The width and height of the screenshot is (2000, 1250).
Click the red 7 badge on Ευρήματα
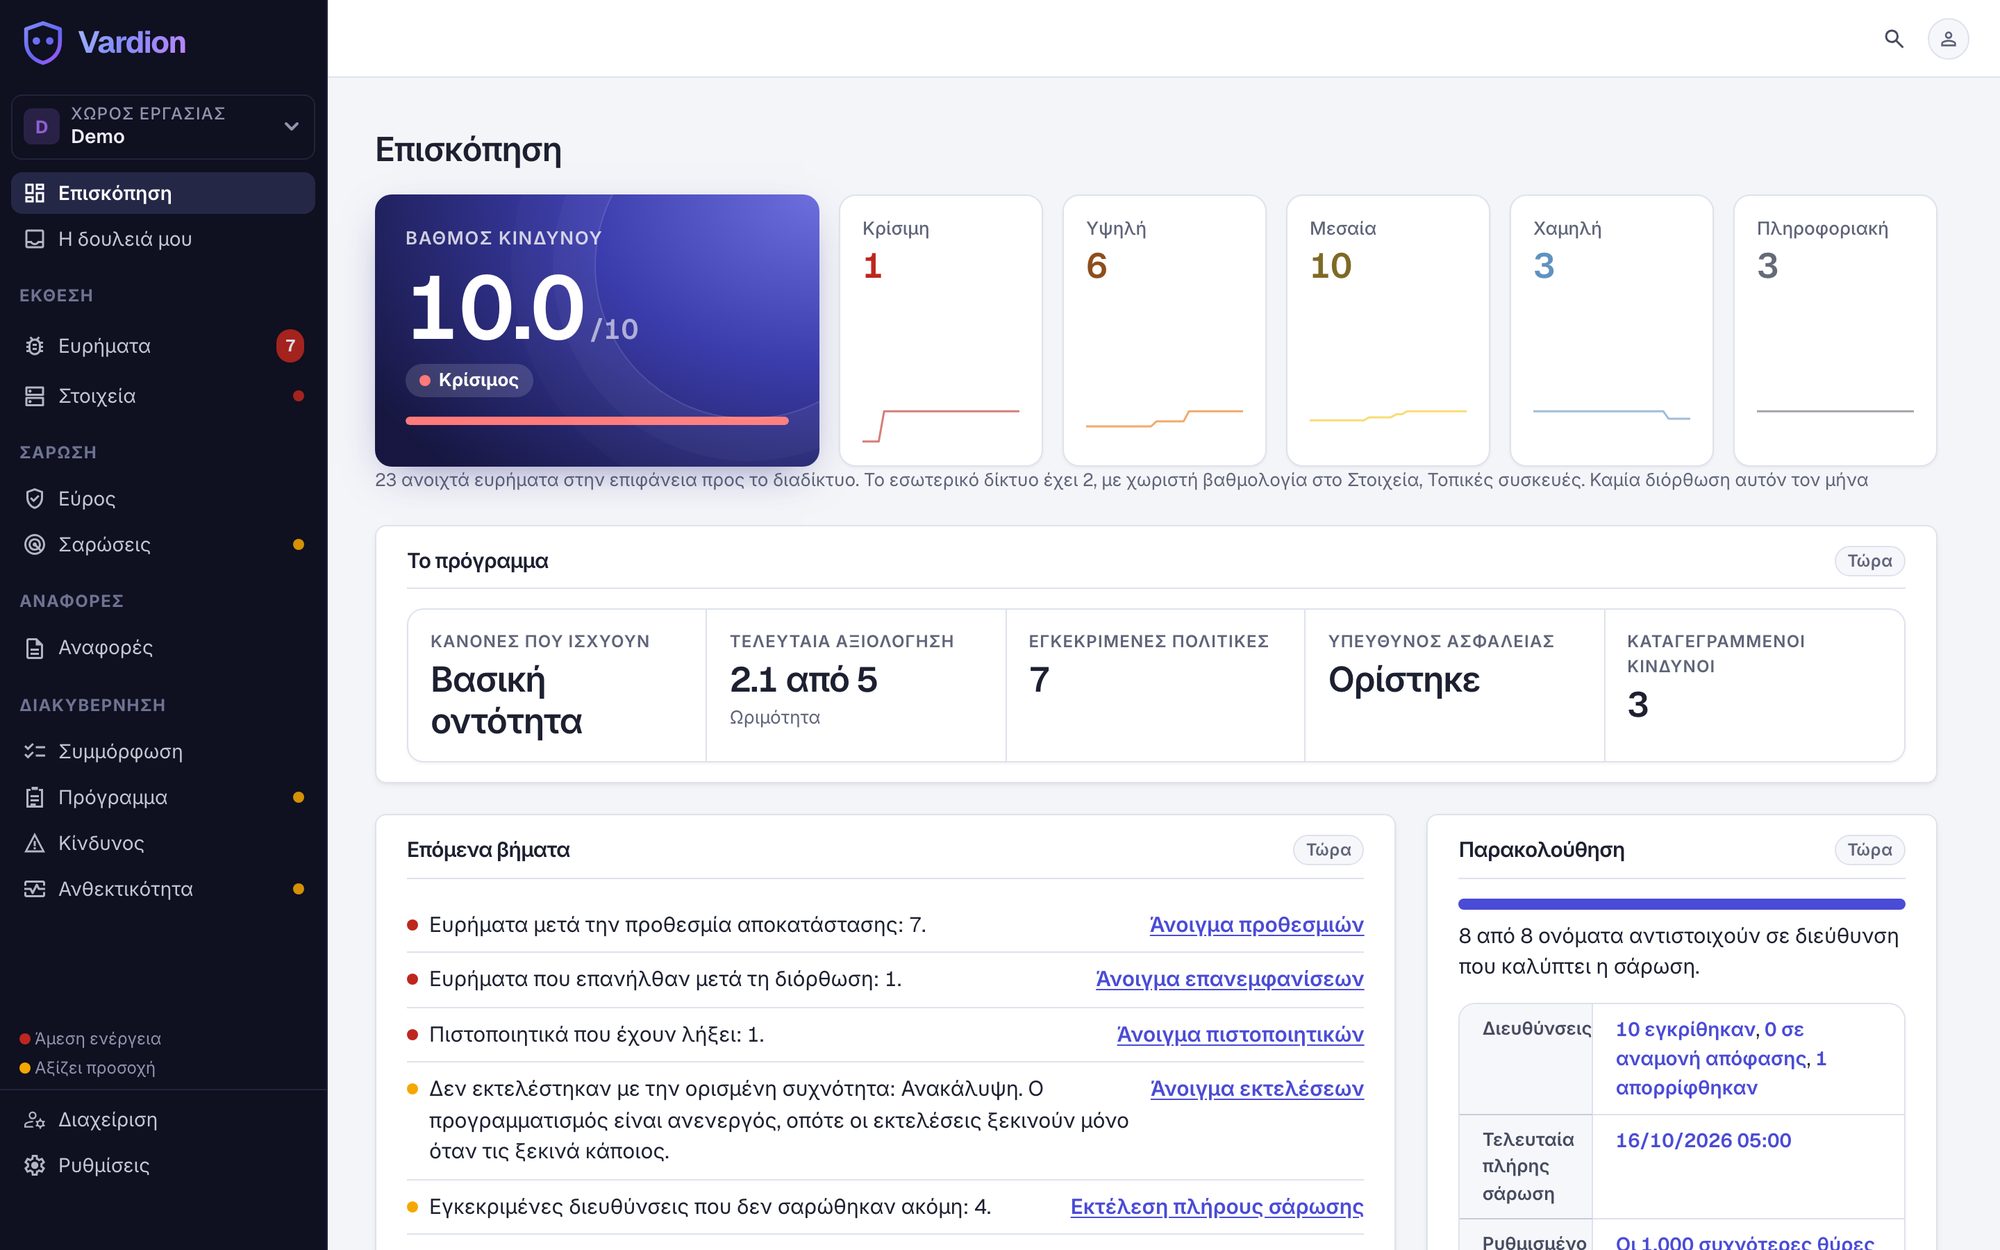[290, 346]
